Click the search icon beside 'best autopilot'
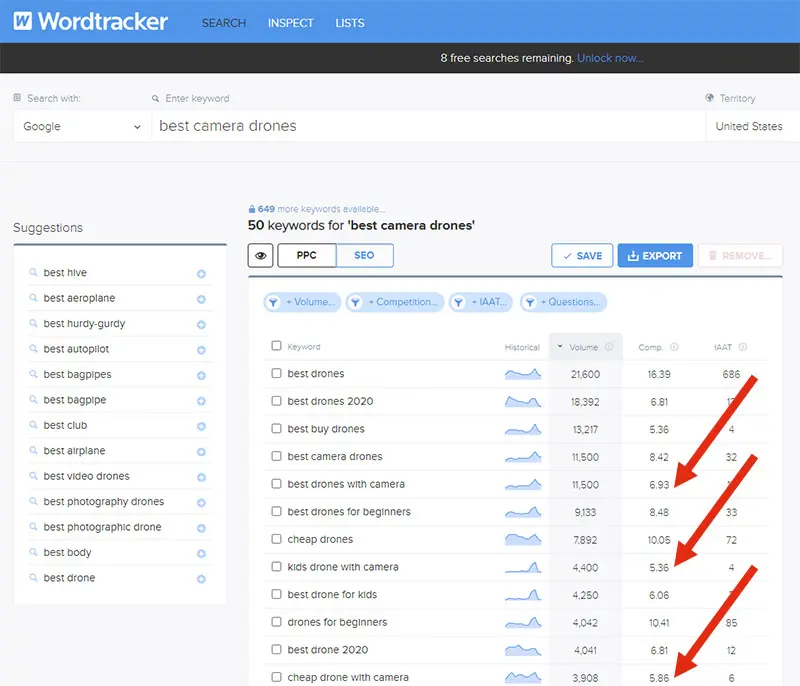Viewport: 800px width, 686px height. point(33,348)
